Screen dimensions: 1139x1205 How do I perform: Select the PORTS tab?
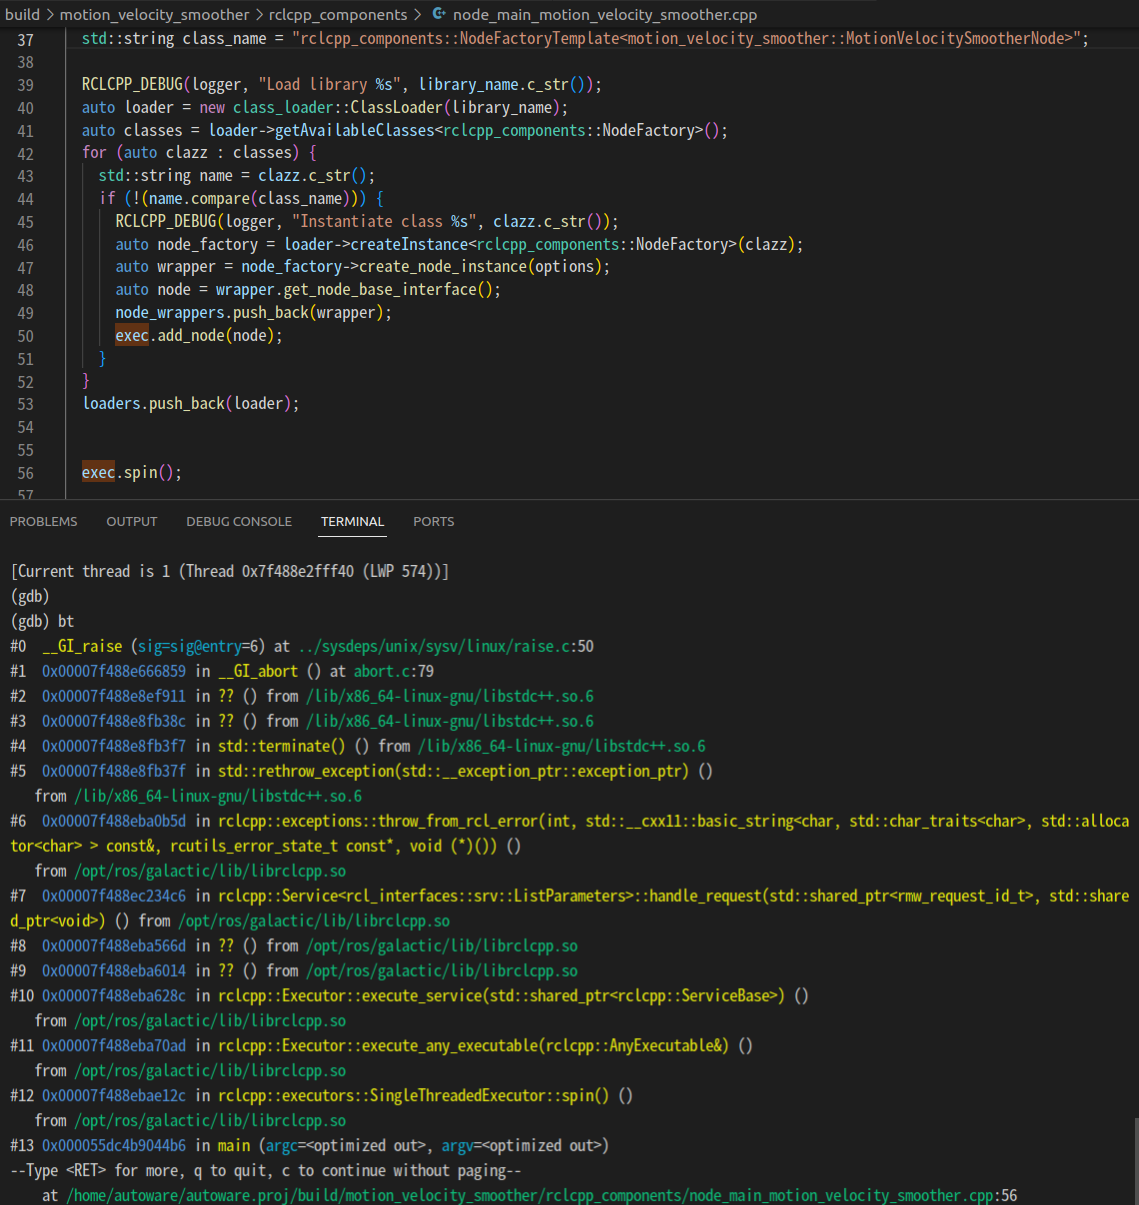[433, 521]
